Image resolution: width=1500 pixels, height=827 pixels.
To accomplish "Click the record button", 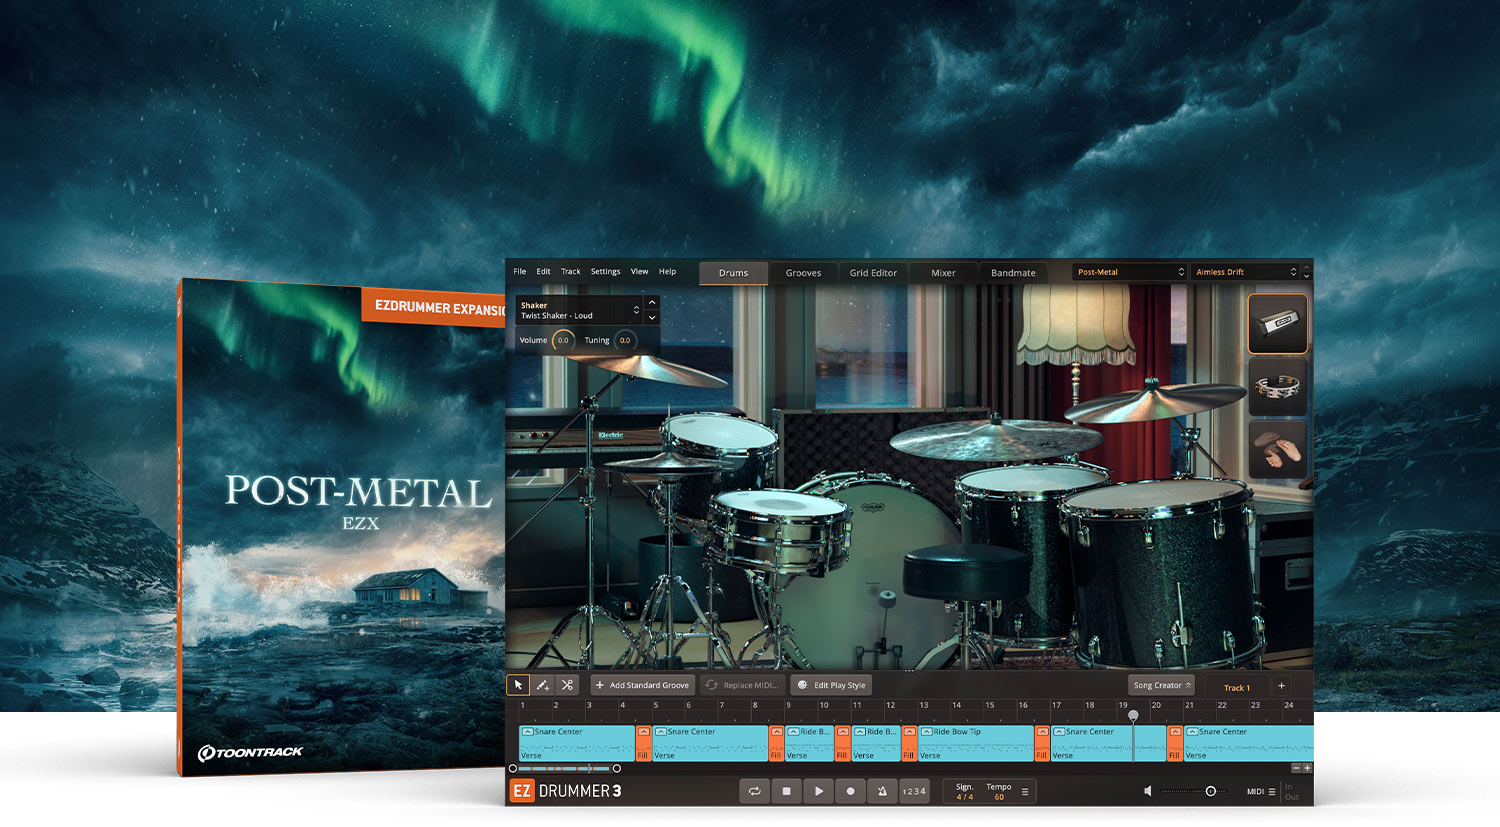I will click(851, 791).
